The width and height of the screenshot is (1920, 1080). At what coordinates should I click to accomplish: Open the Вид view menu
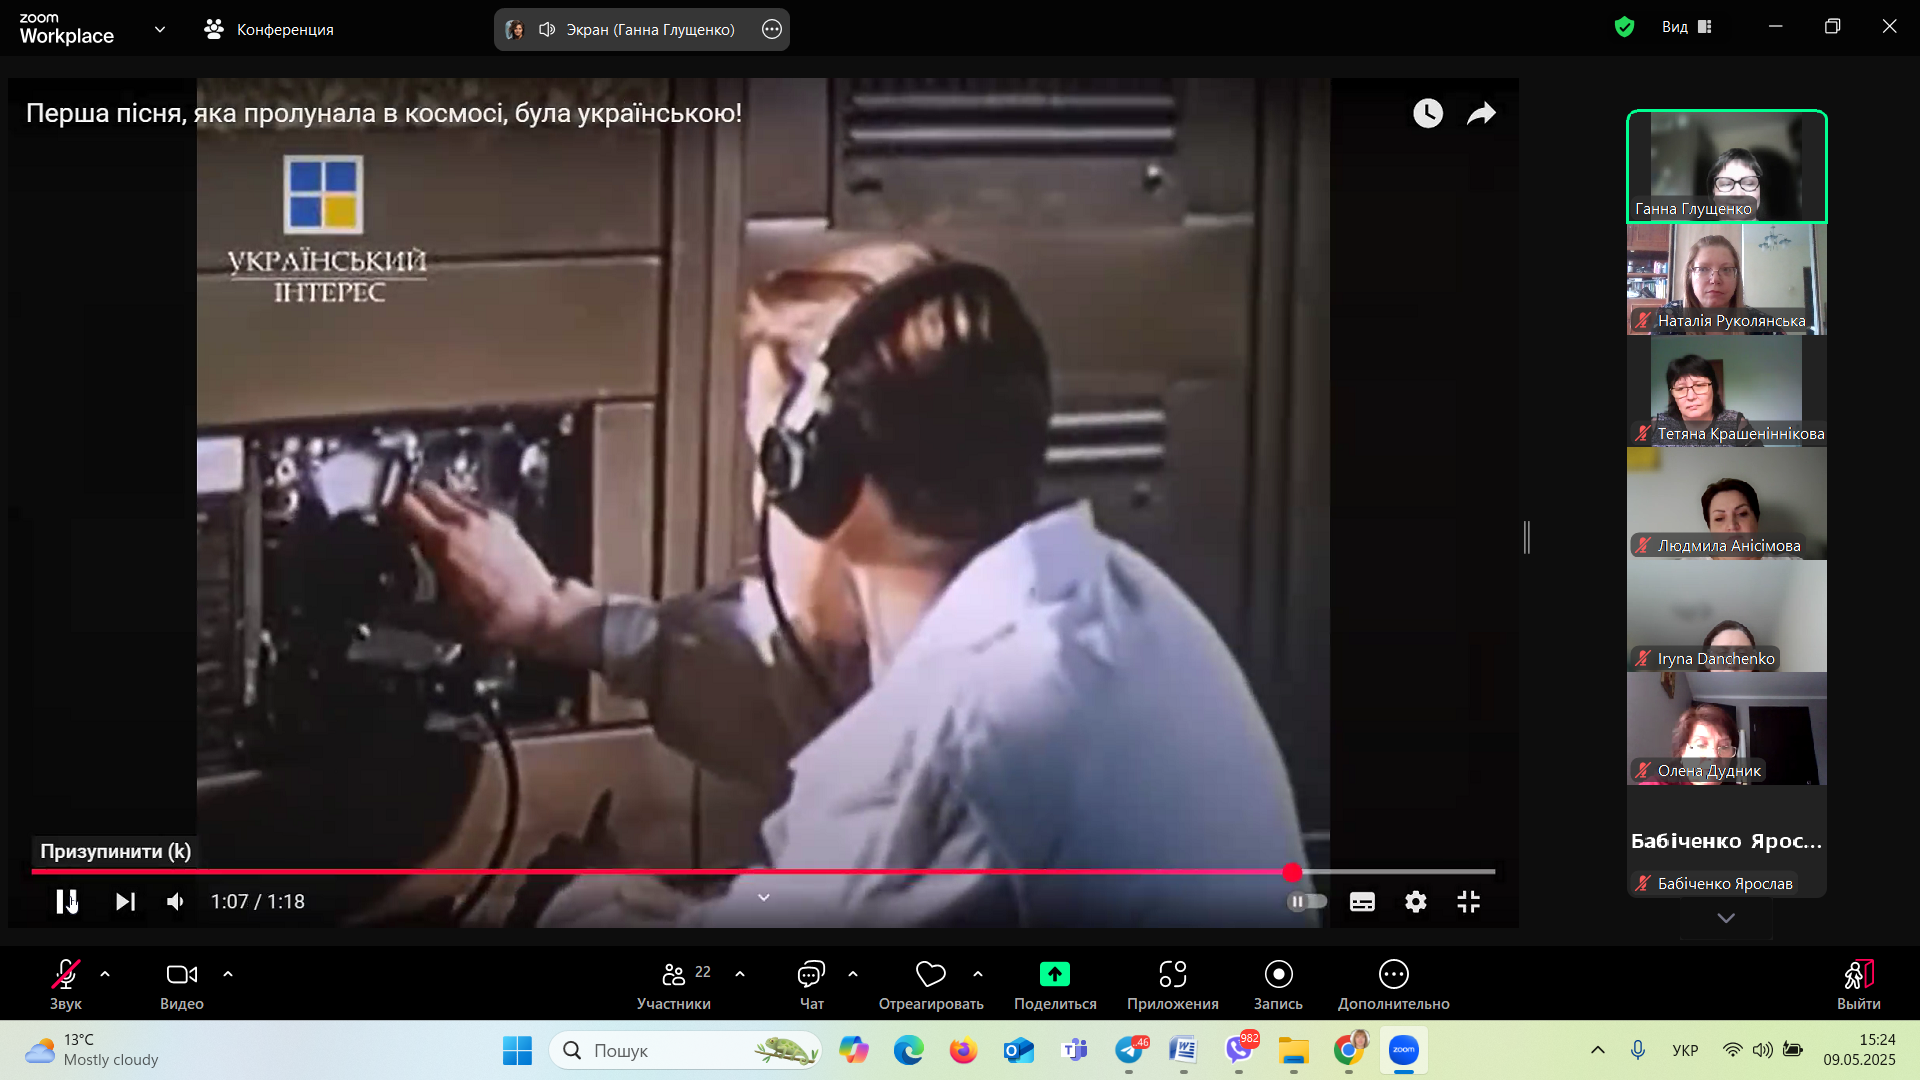click(x=1686, y=27)
